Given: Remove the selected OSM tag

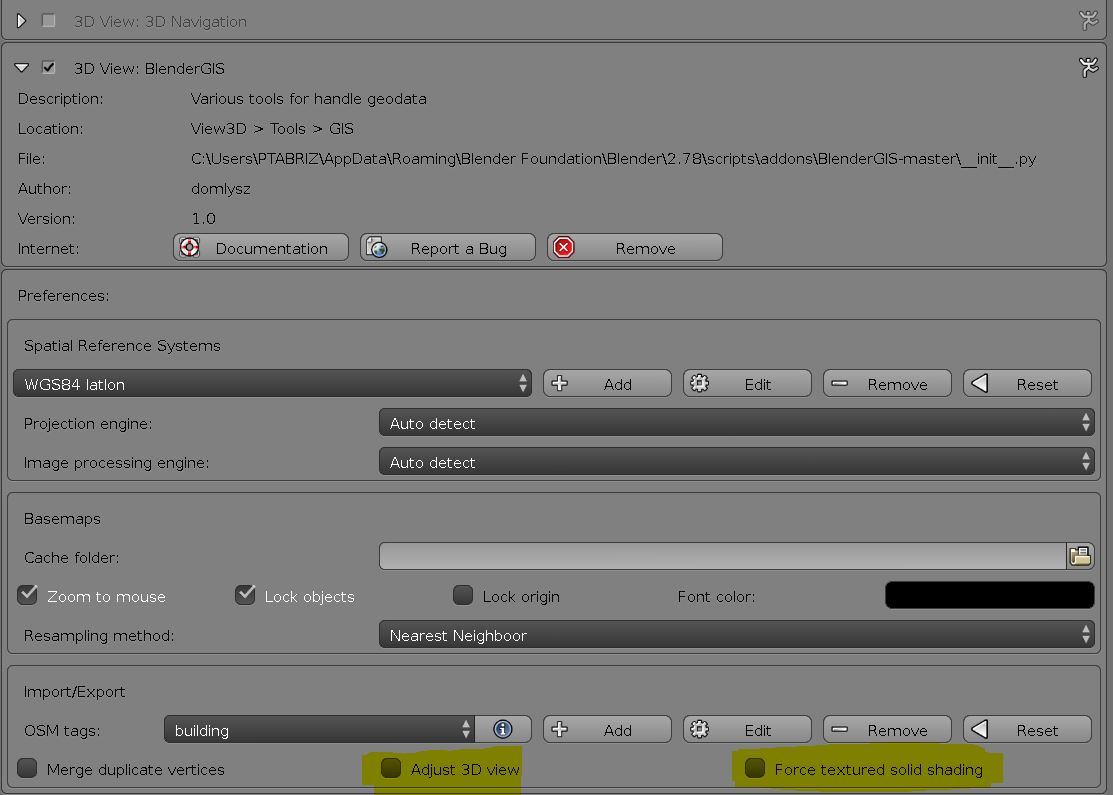Looking at the screenshot, I should tap(887, 729).
